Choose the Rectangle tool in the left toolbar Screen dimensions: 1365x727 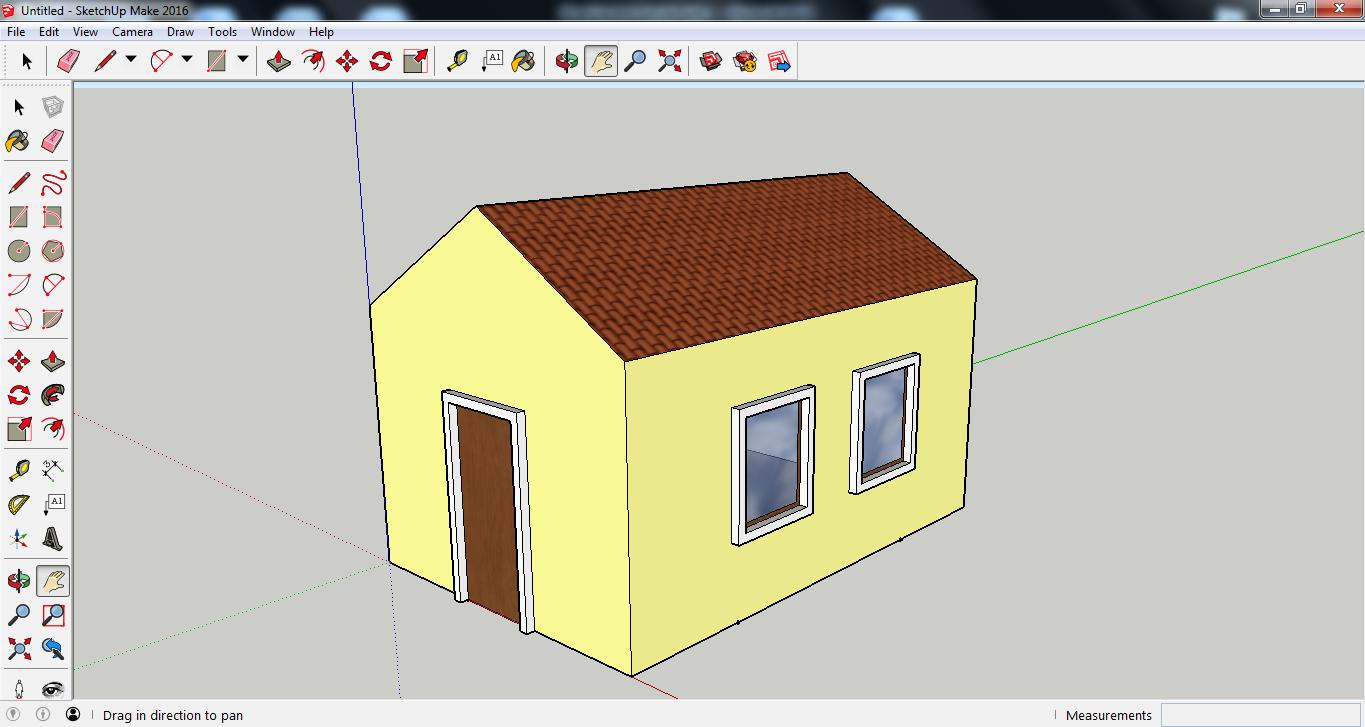19,217
